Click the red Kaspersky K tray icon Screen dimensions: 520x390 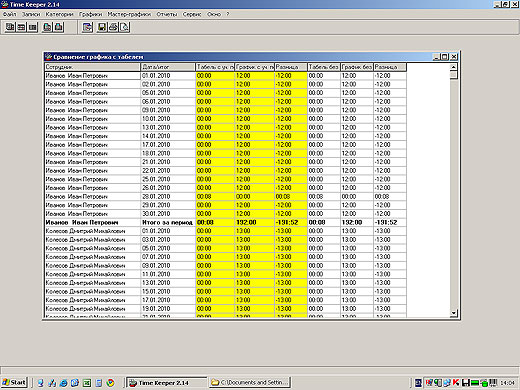[x=455, y=383]
